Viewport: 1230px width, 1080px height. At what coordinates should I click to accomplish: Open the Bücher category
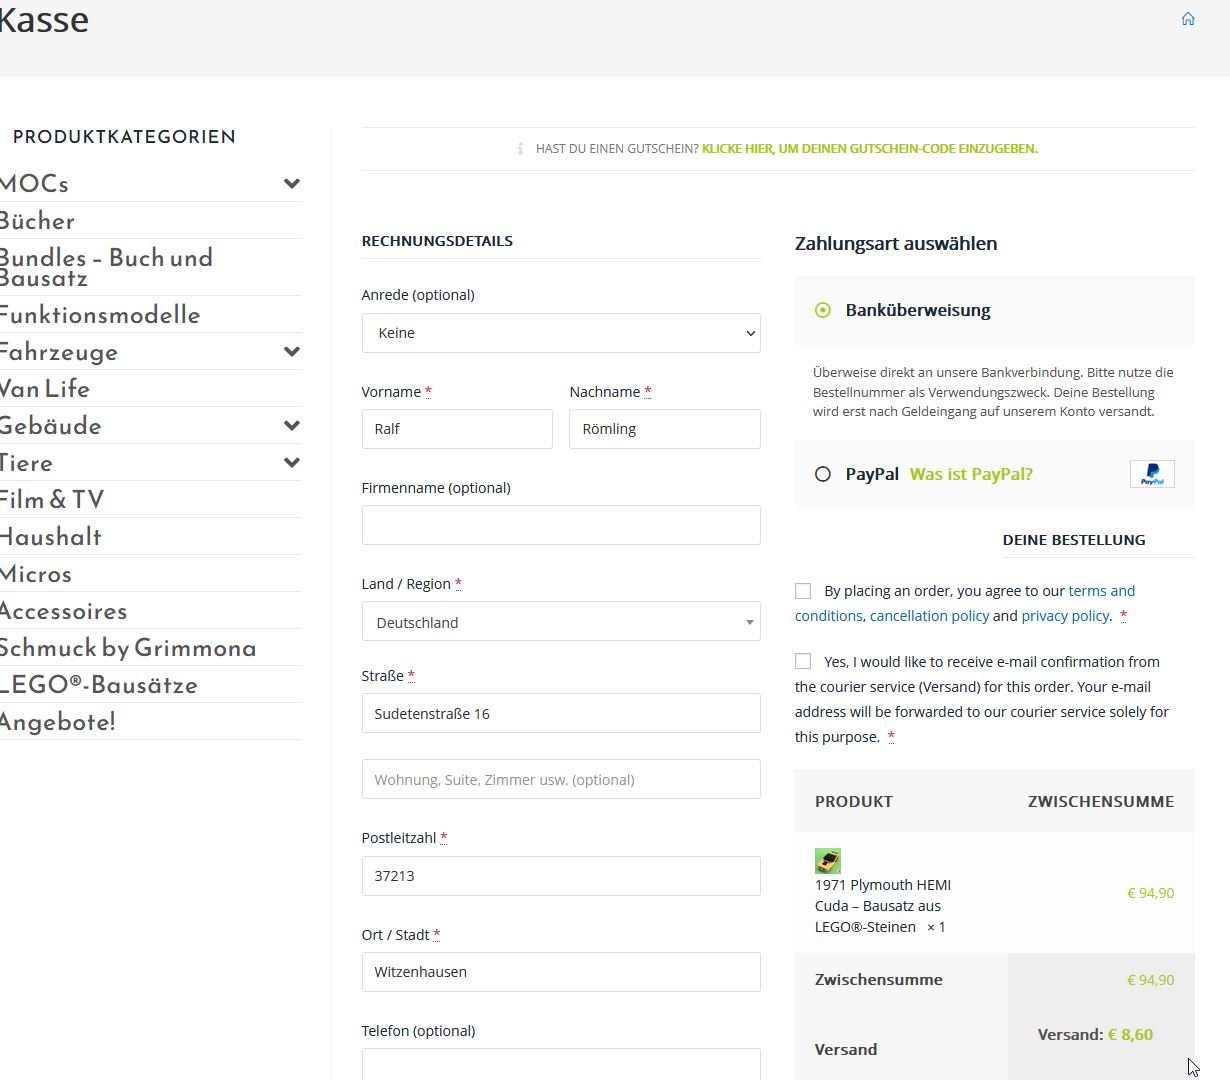pyautogui.click(x=37, y=221)
